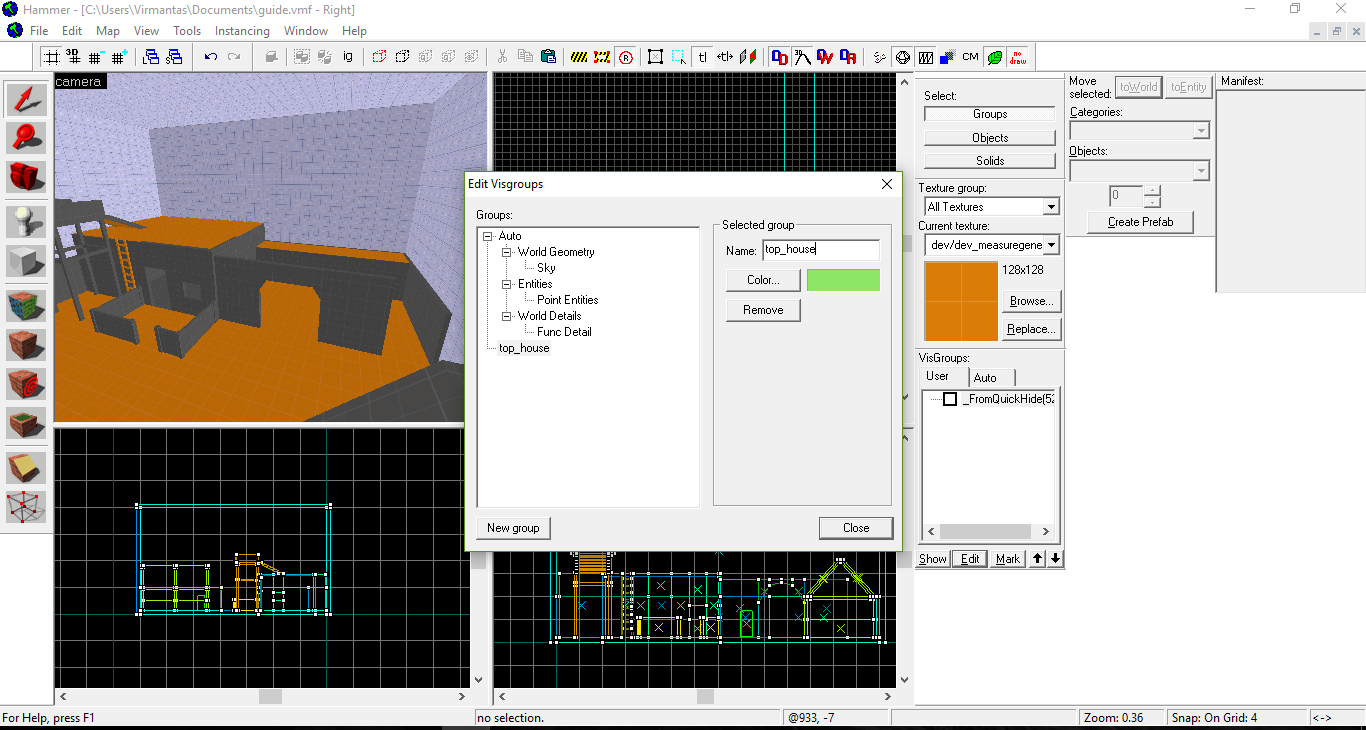Select the Clipping tool icon
Viewport: 1366px width, 730px height.
tap(27, 467)
